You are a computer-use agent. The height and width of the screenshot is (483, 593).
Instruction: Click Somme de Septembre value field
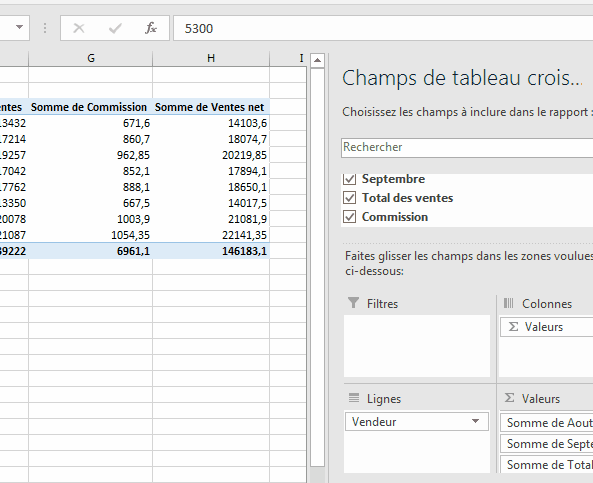click(547, 444)
